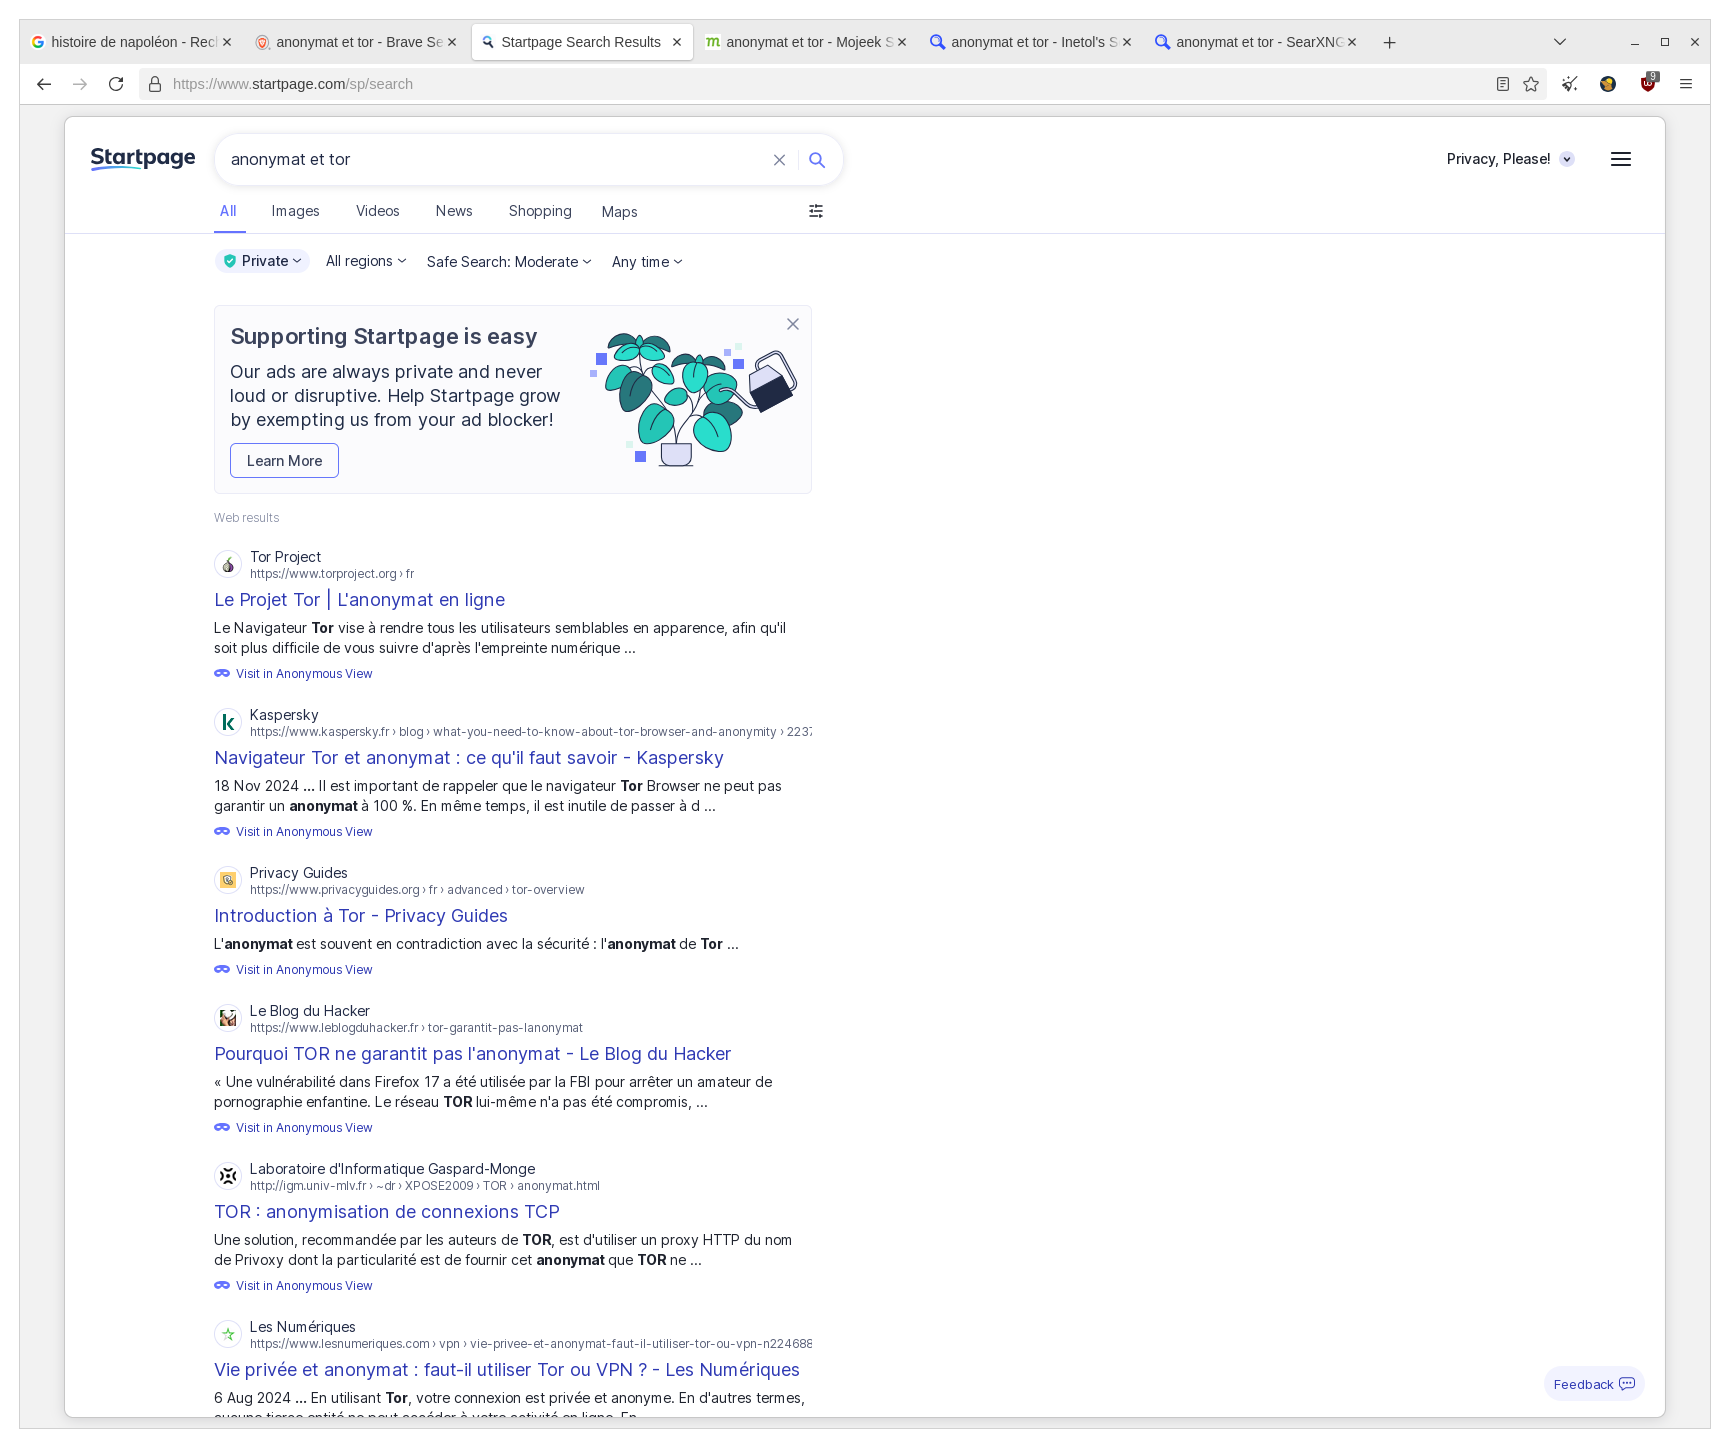
Task: Expand the Any time filter dropdown
Action: (x=646, y=262)
